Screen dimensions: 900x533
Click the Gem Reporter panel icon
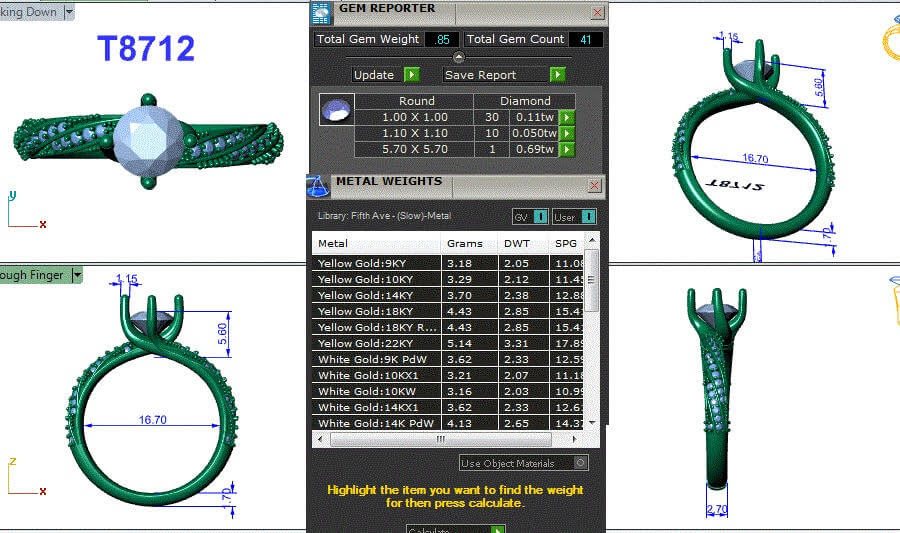(x=321, y=13)
